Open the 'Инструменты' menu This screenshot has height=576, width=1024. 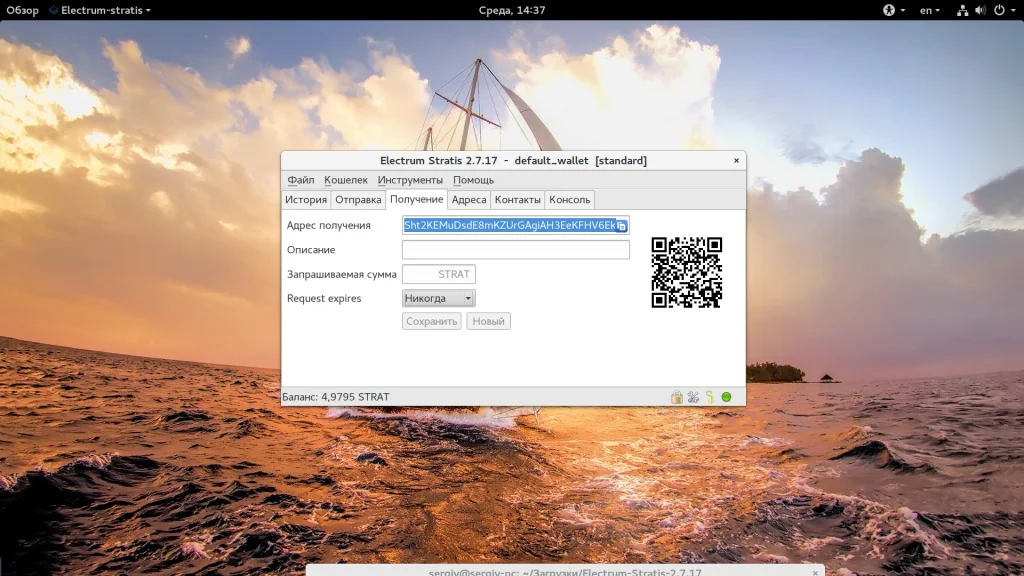pyautogui.click(x=410, y=180)
